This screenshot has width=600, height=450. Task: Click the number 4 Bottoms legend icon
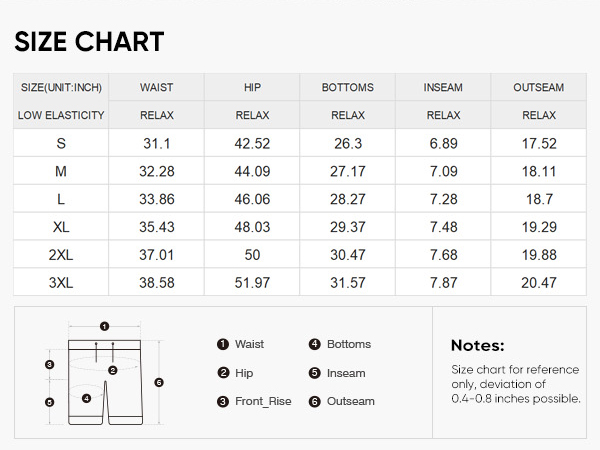(x=315, y=344)
